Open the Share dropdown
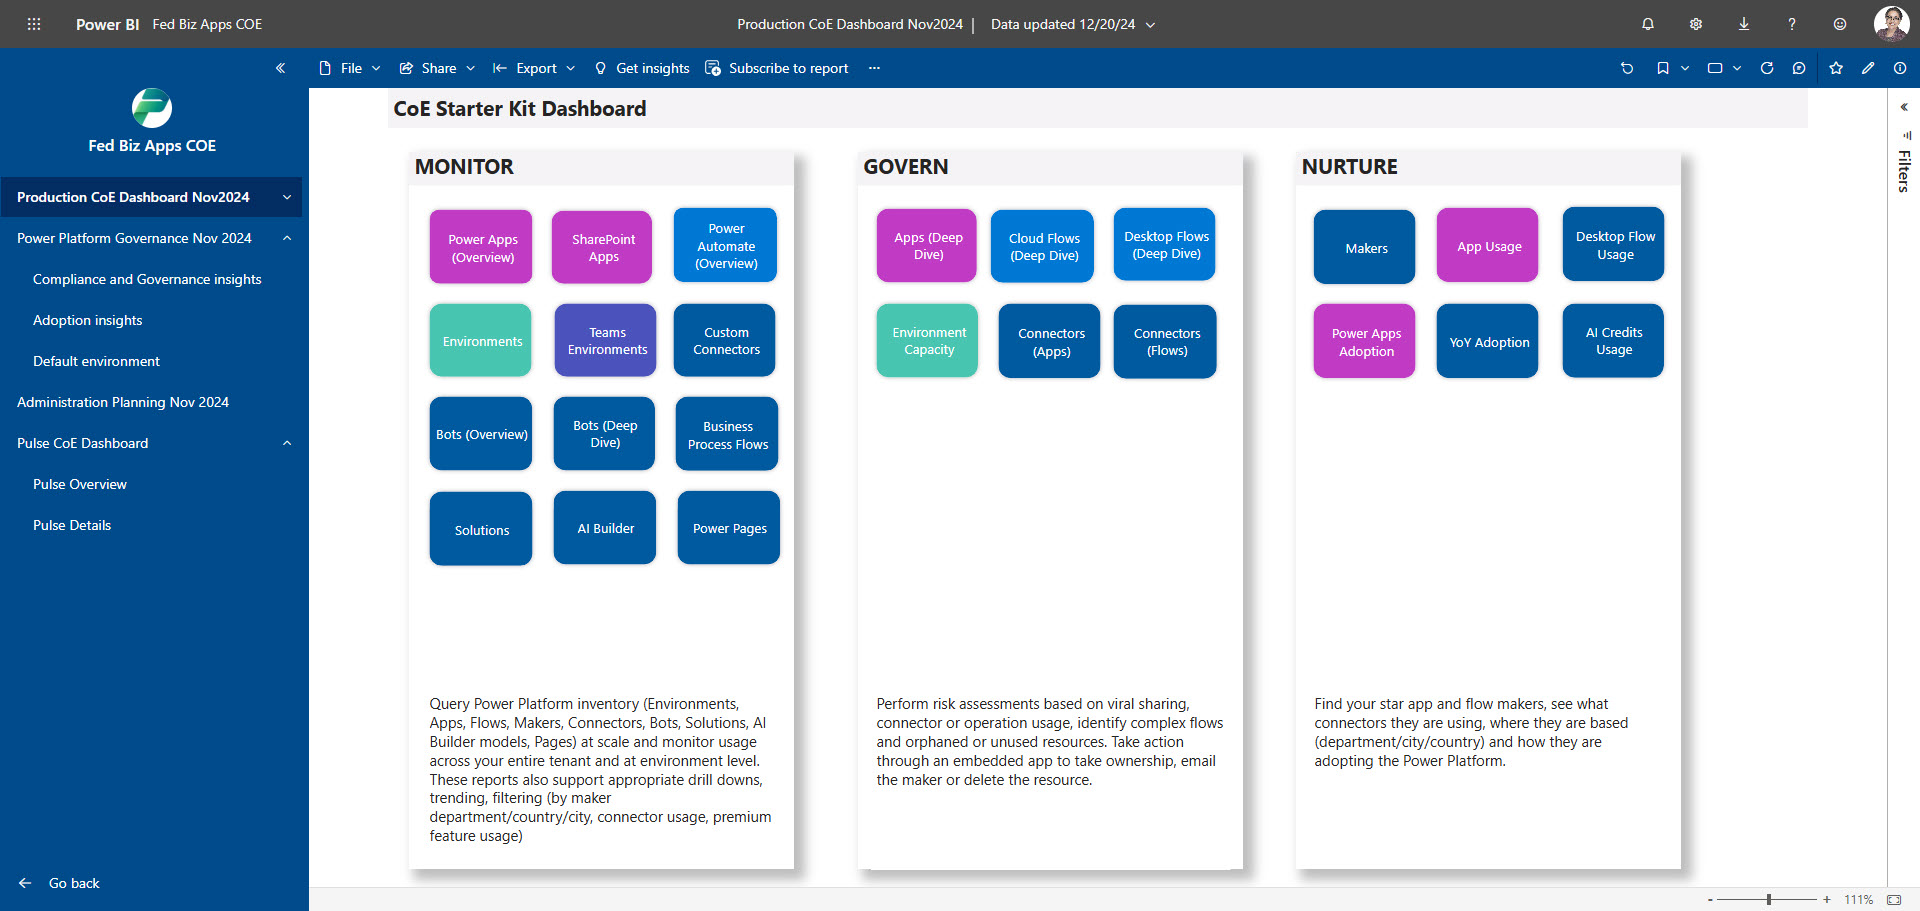Image resolution: width=1920 pixels, height=911 pixels. (437, 68)
